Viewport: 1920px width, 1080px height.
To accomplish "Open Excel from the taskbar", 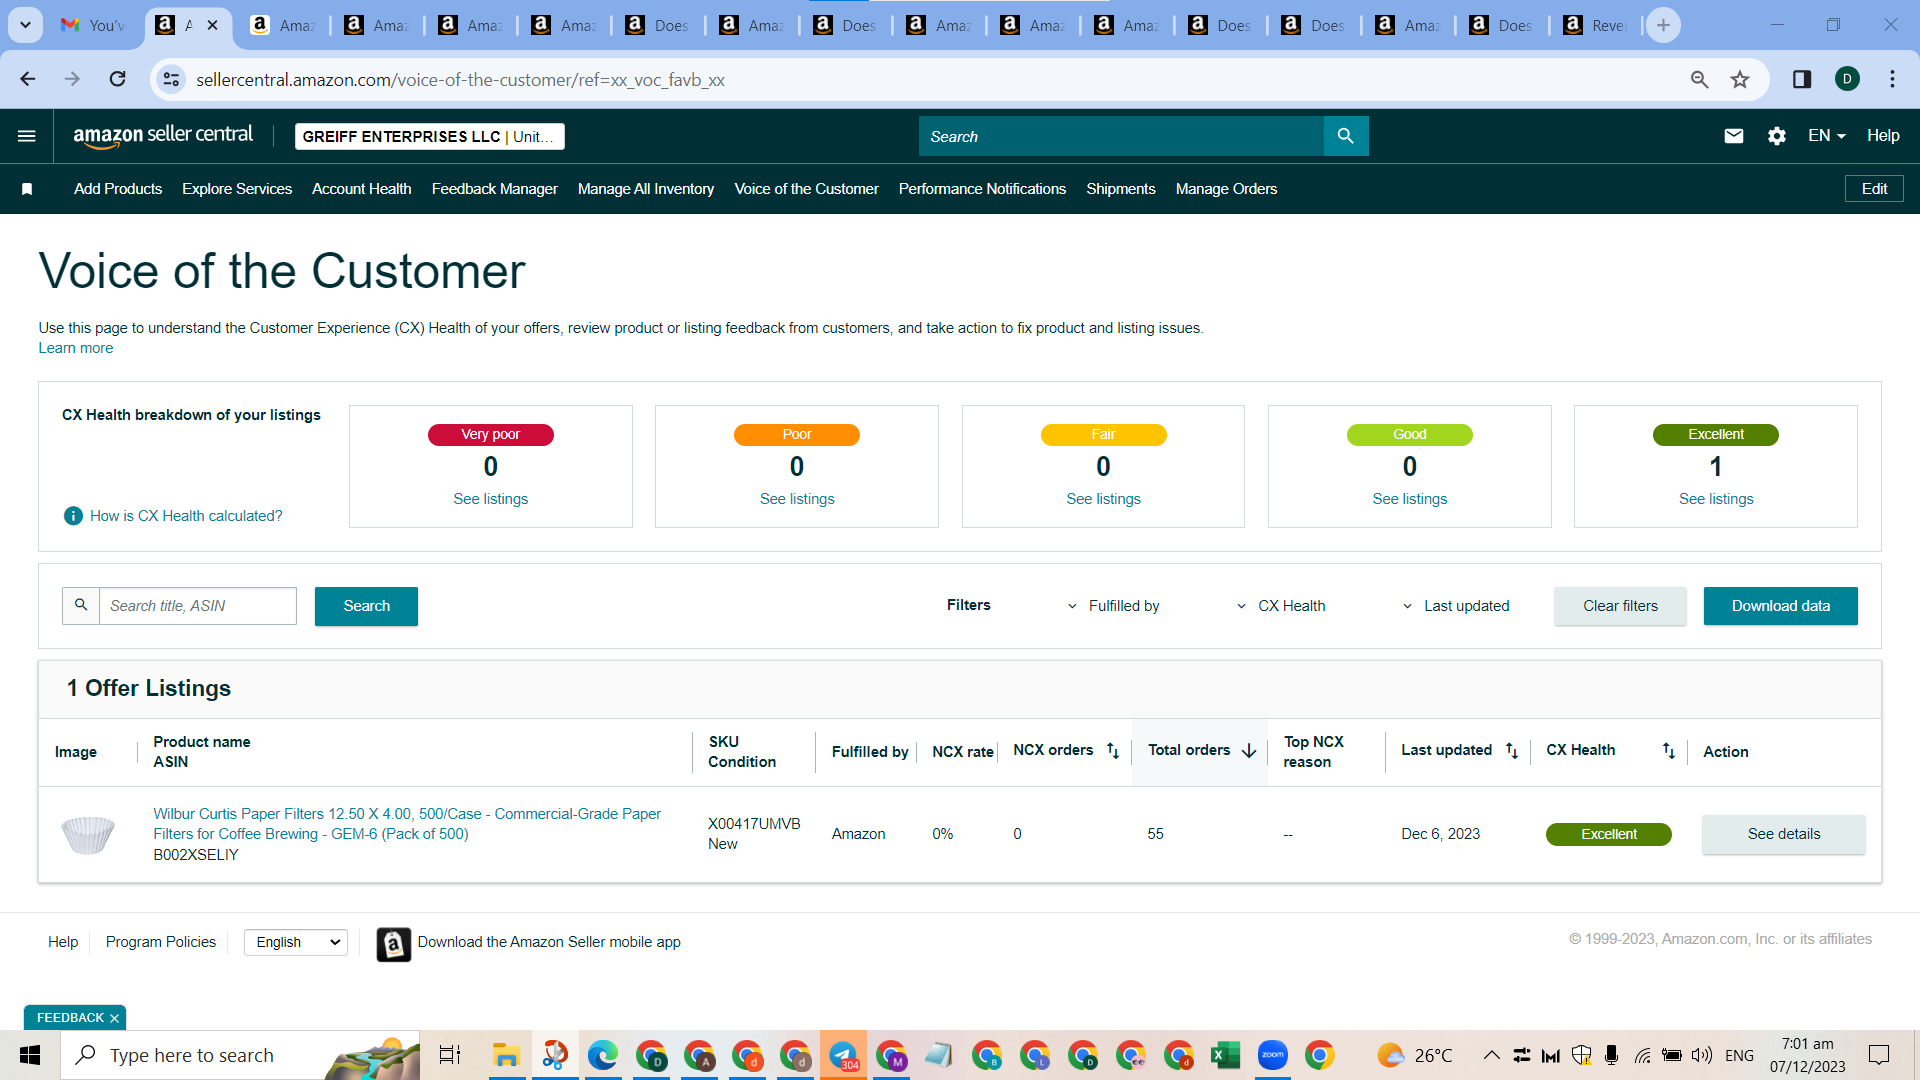I will 1225,1055.
